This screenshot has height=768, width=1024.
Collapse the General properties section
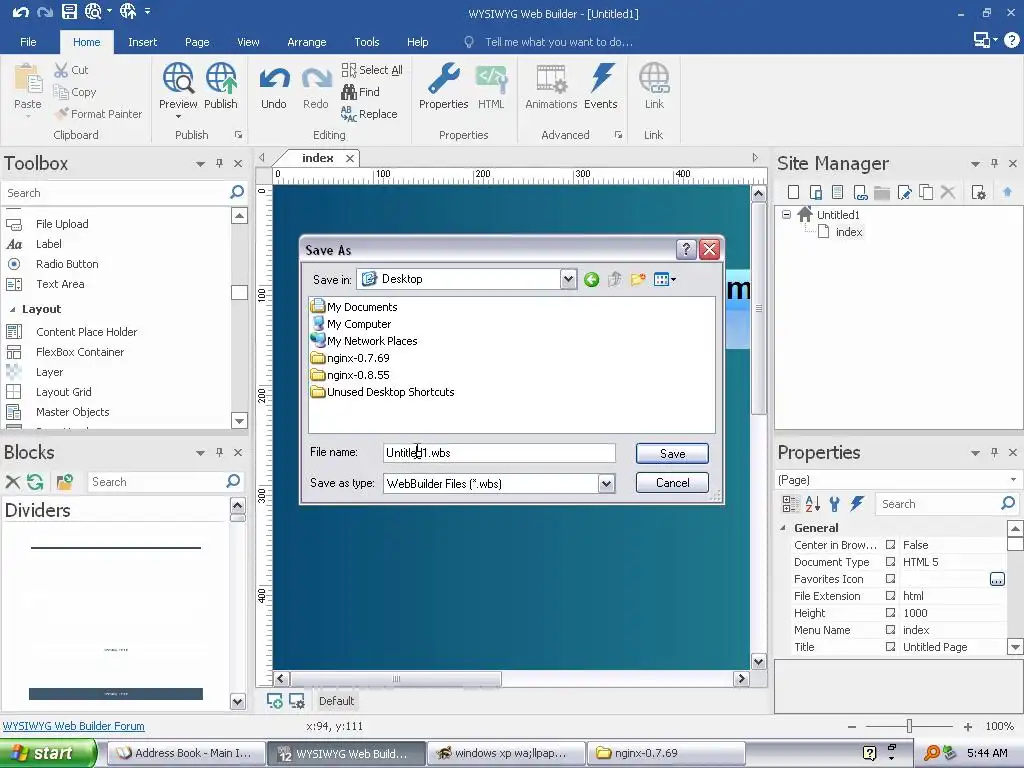pyautogui.click(x=783, y=528)
